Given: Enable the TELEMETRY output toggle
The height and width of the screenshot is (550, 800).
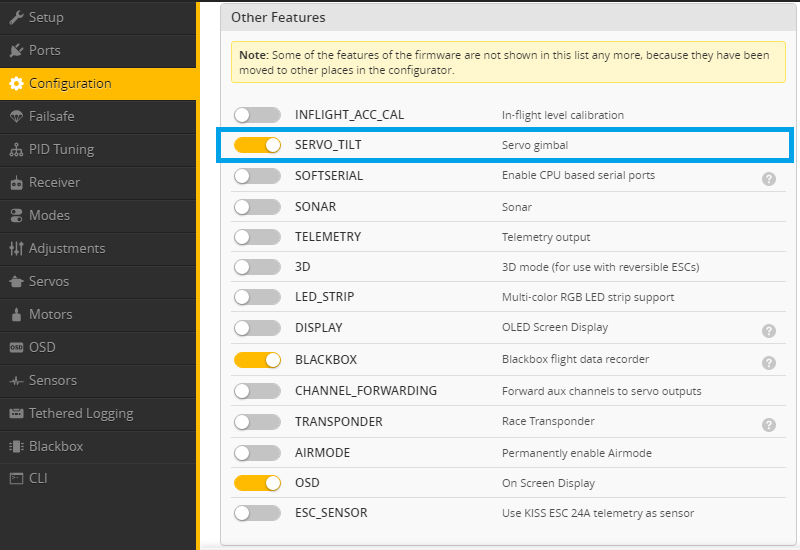Looking at the screenshot, I should (x=257, y=237).
